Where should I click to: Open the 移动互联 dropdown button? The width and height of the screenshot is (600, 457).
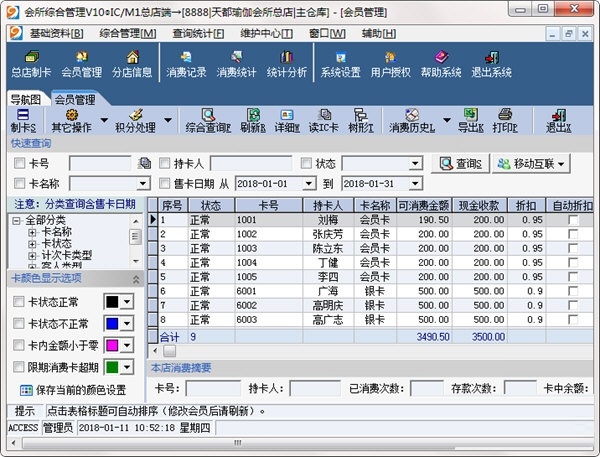coord(529,163)
